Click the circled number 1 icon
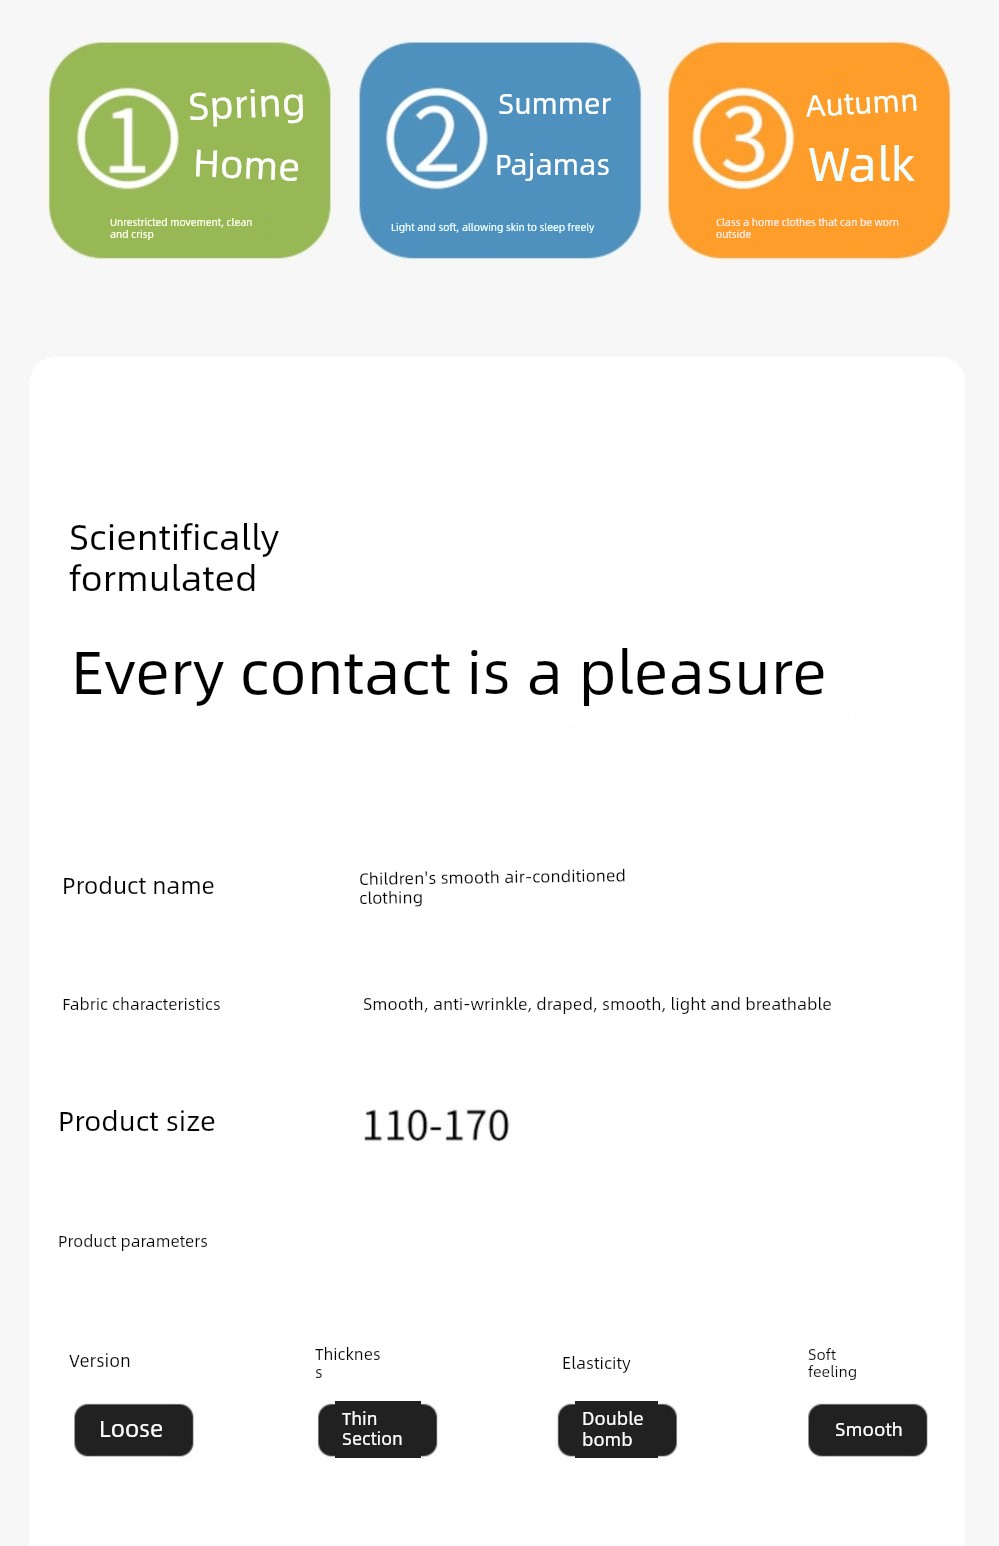 pyautogui.click(x=128, y=139)
